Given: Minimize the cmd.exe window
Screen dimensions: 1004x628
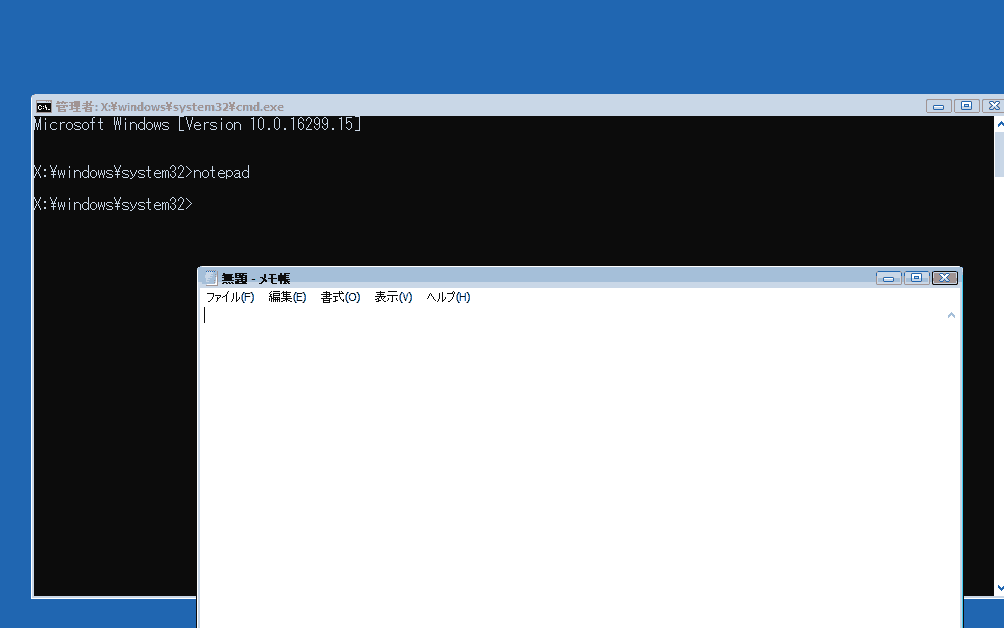Looking at the screenshot, I should (x=938, y=106).
